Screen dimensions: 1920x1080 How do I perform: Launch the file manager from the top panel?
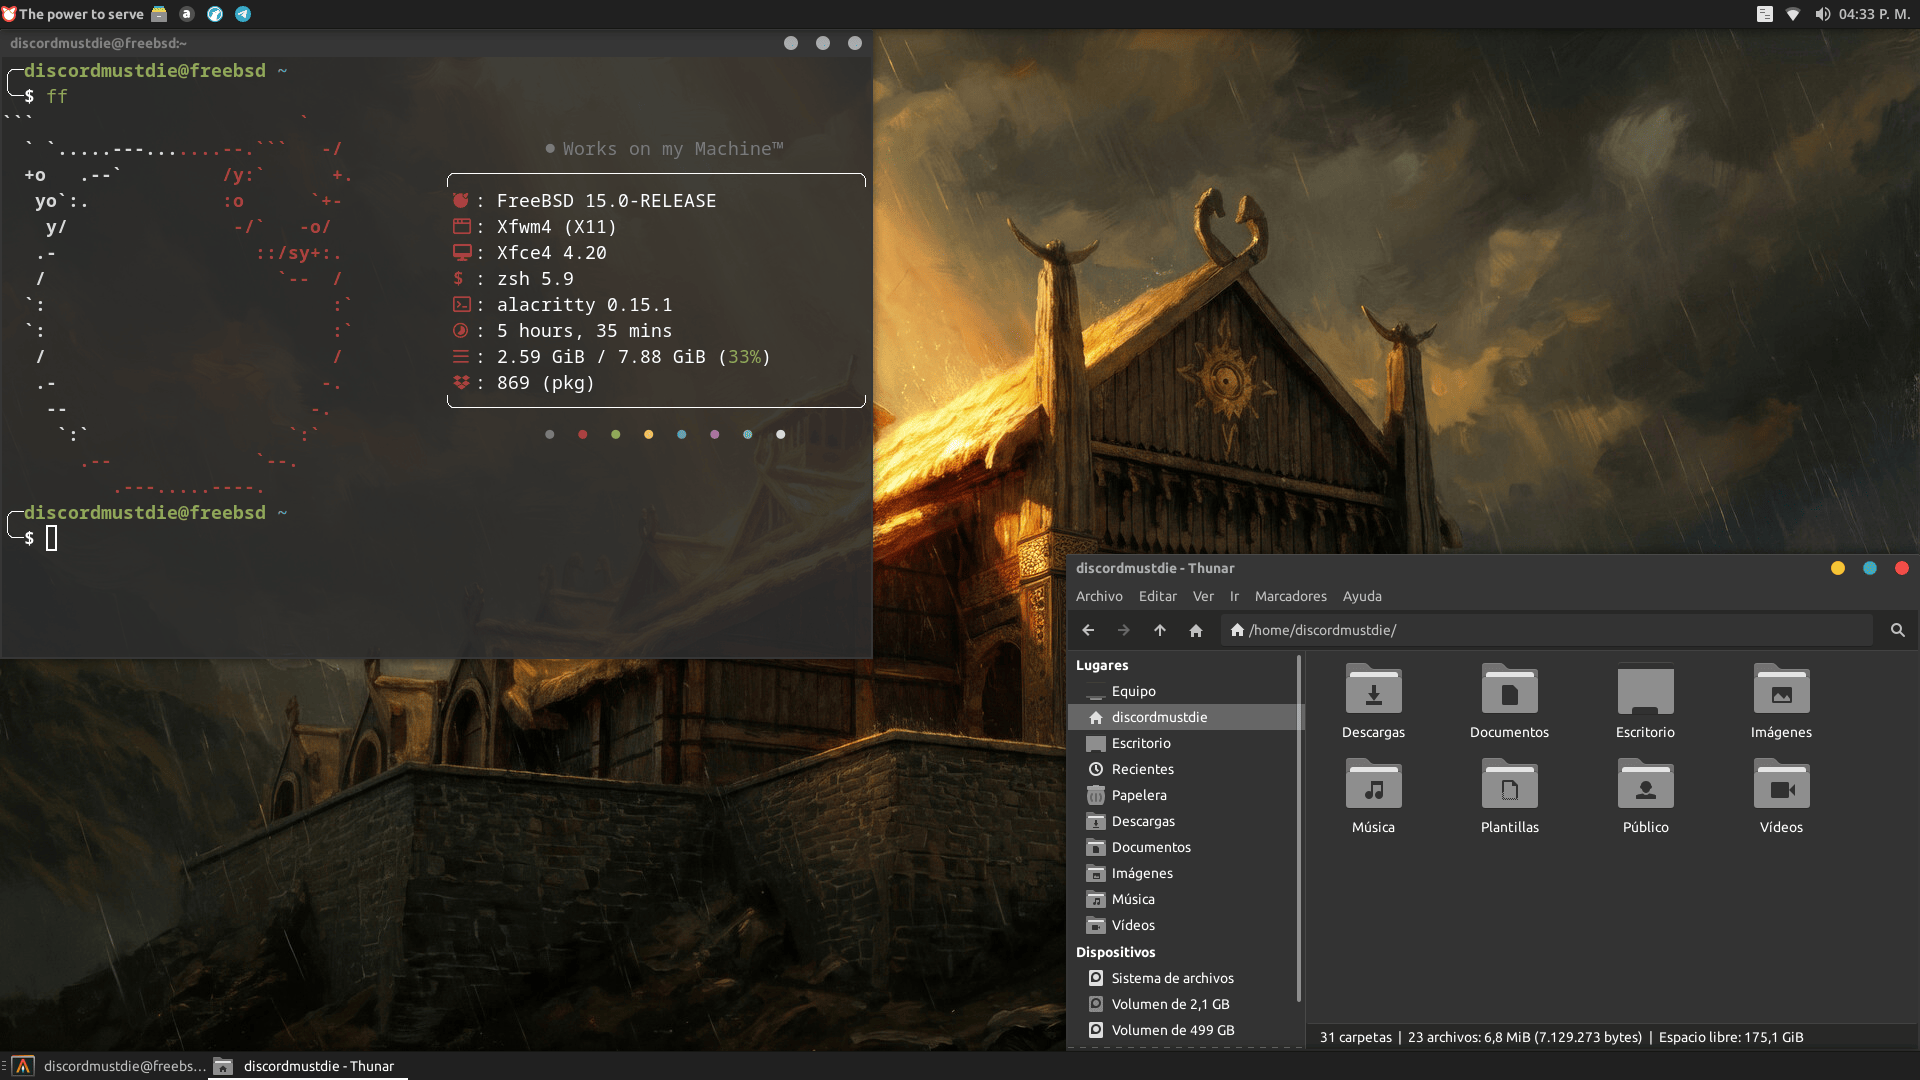[x=159, y=14]
